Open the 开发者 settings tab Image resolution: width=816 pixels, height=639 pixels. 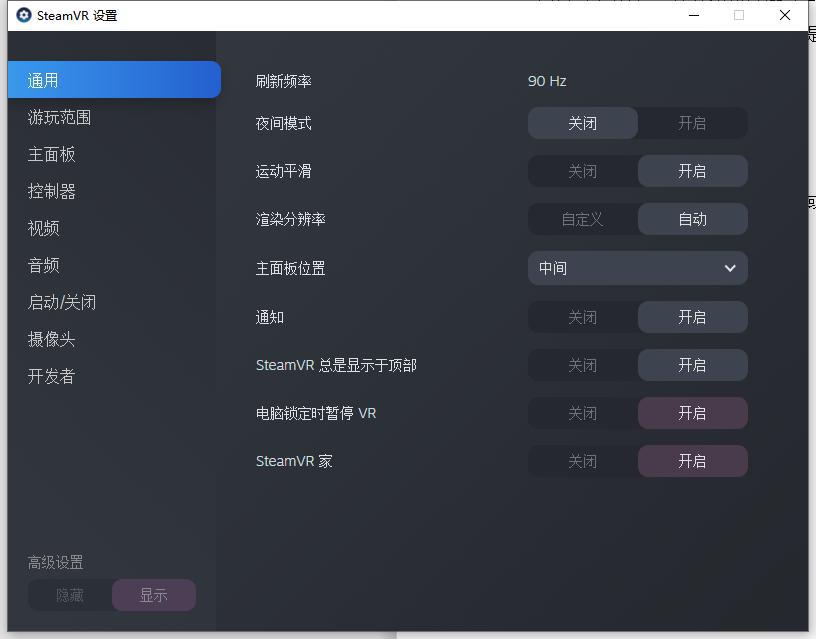click(x=52, y=376)
